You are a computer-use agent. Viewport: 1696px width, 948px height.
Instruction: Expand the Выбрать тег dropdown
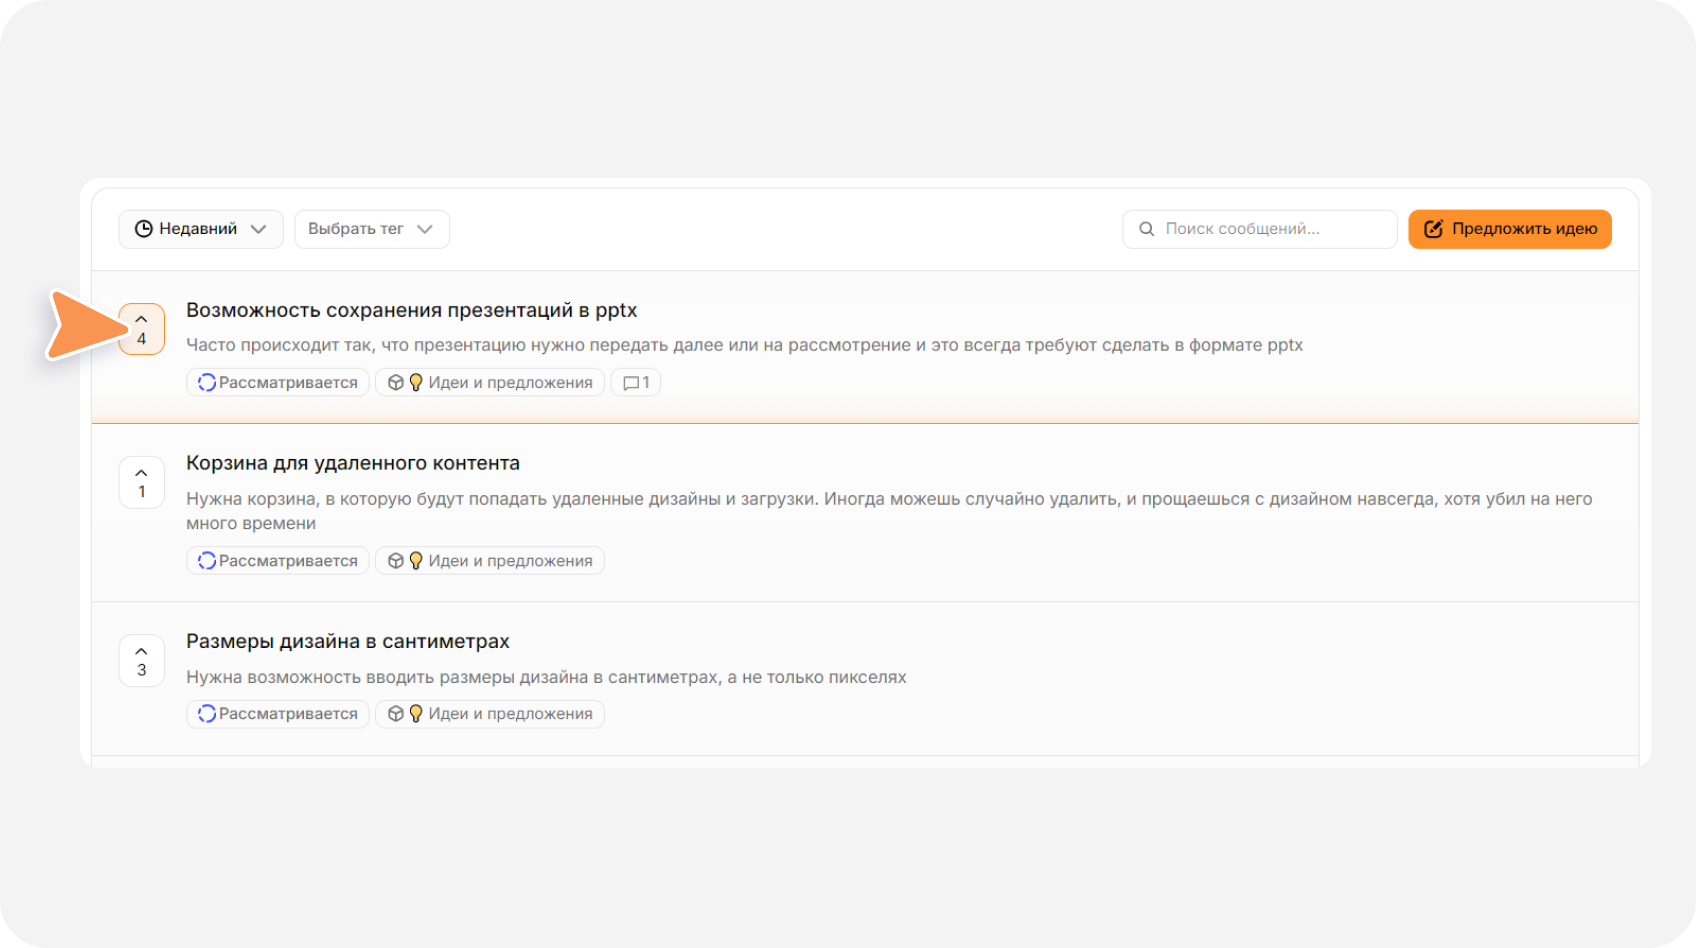point(372,229)
